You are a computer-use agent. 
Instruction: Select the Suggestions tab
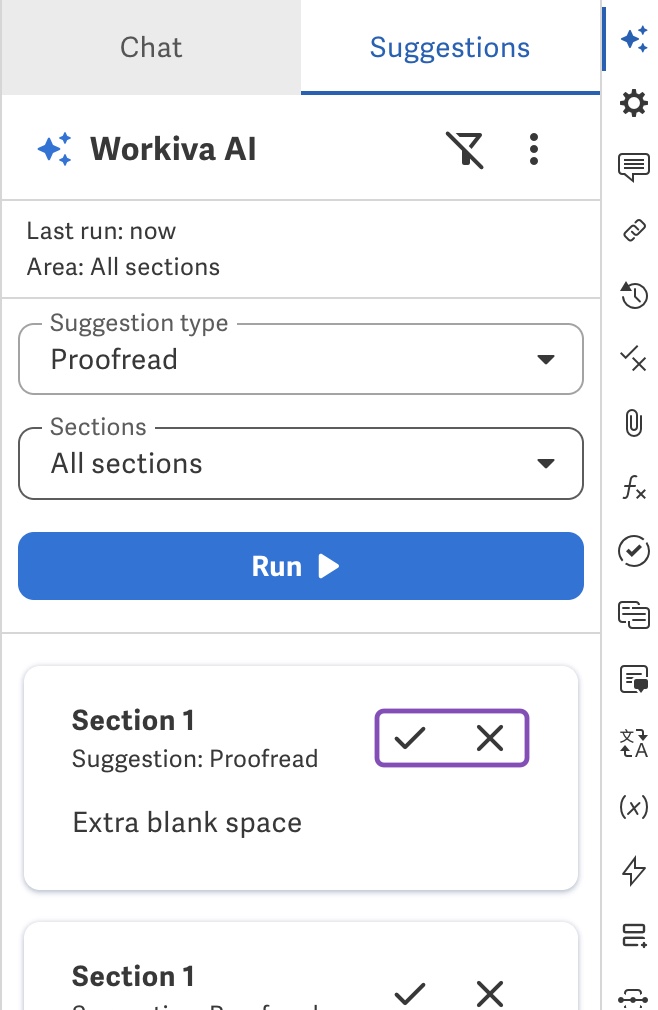coord(450,47)
